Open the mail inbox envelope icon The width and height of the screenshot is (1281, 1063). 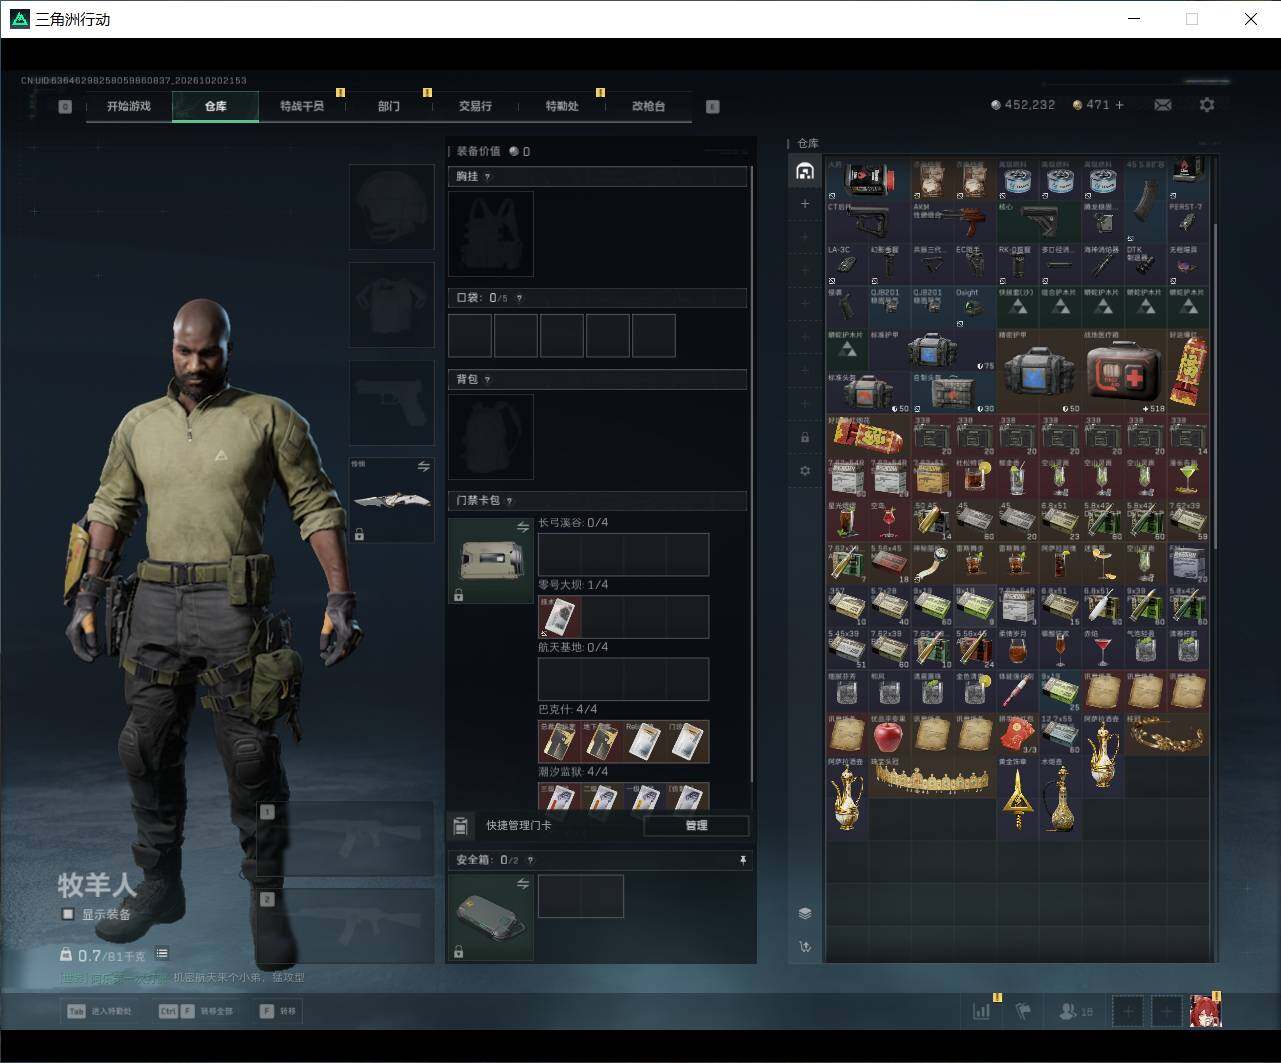pyautogui.click(x=1162, y=105)
